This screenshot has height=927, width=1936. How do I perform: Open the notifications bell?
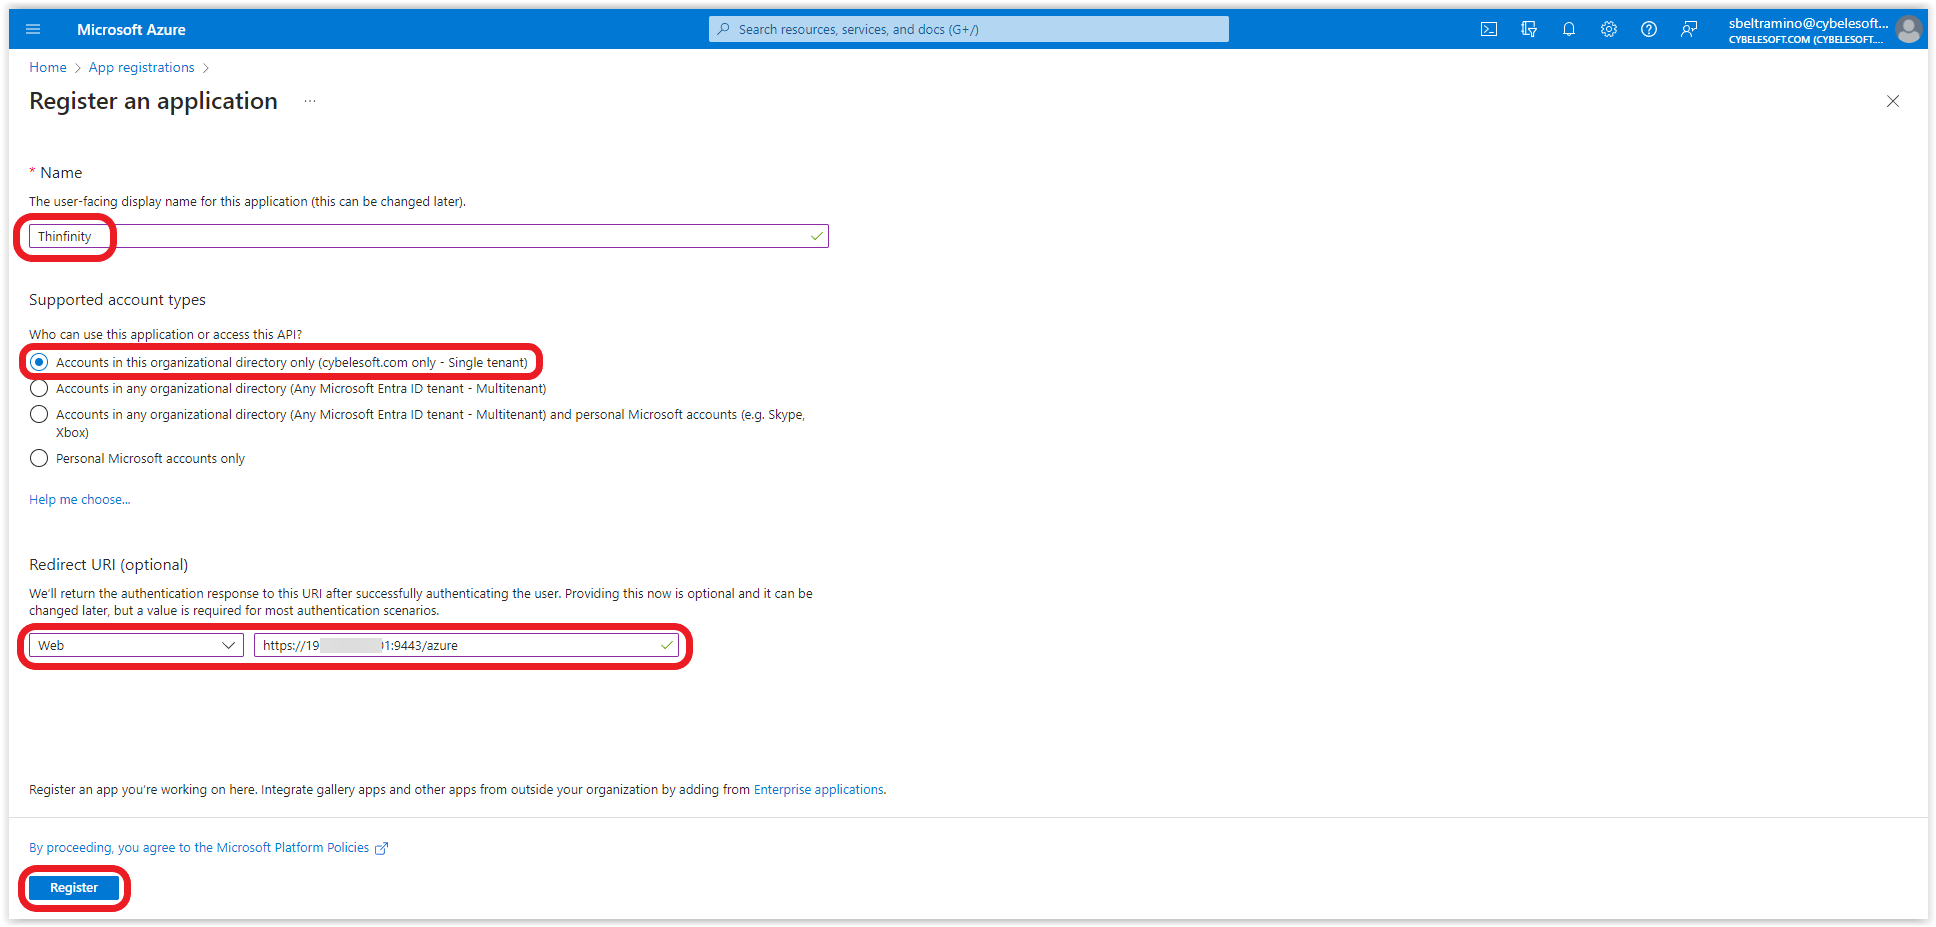coord(1569,29)
